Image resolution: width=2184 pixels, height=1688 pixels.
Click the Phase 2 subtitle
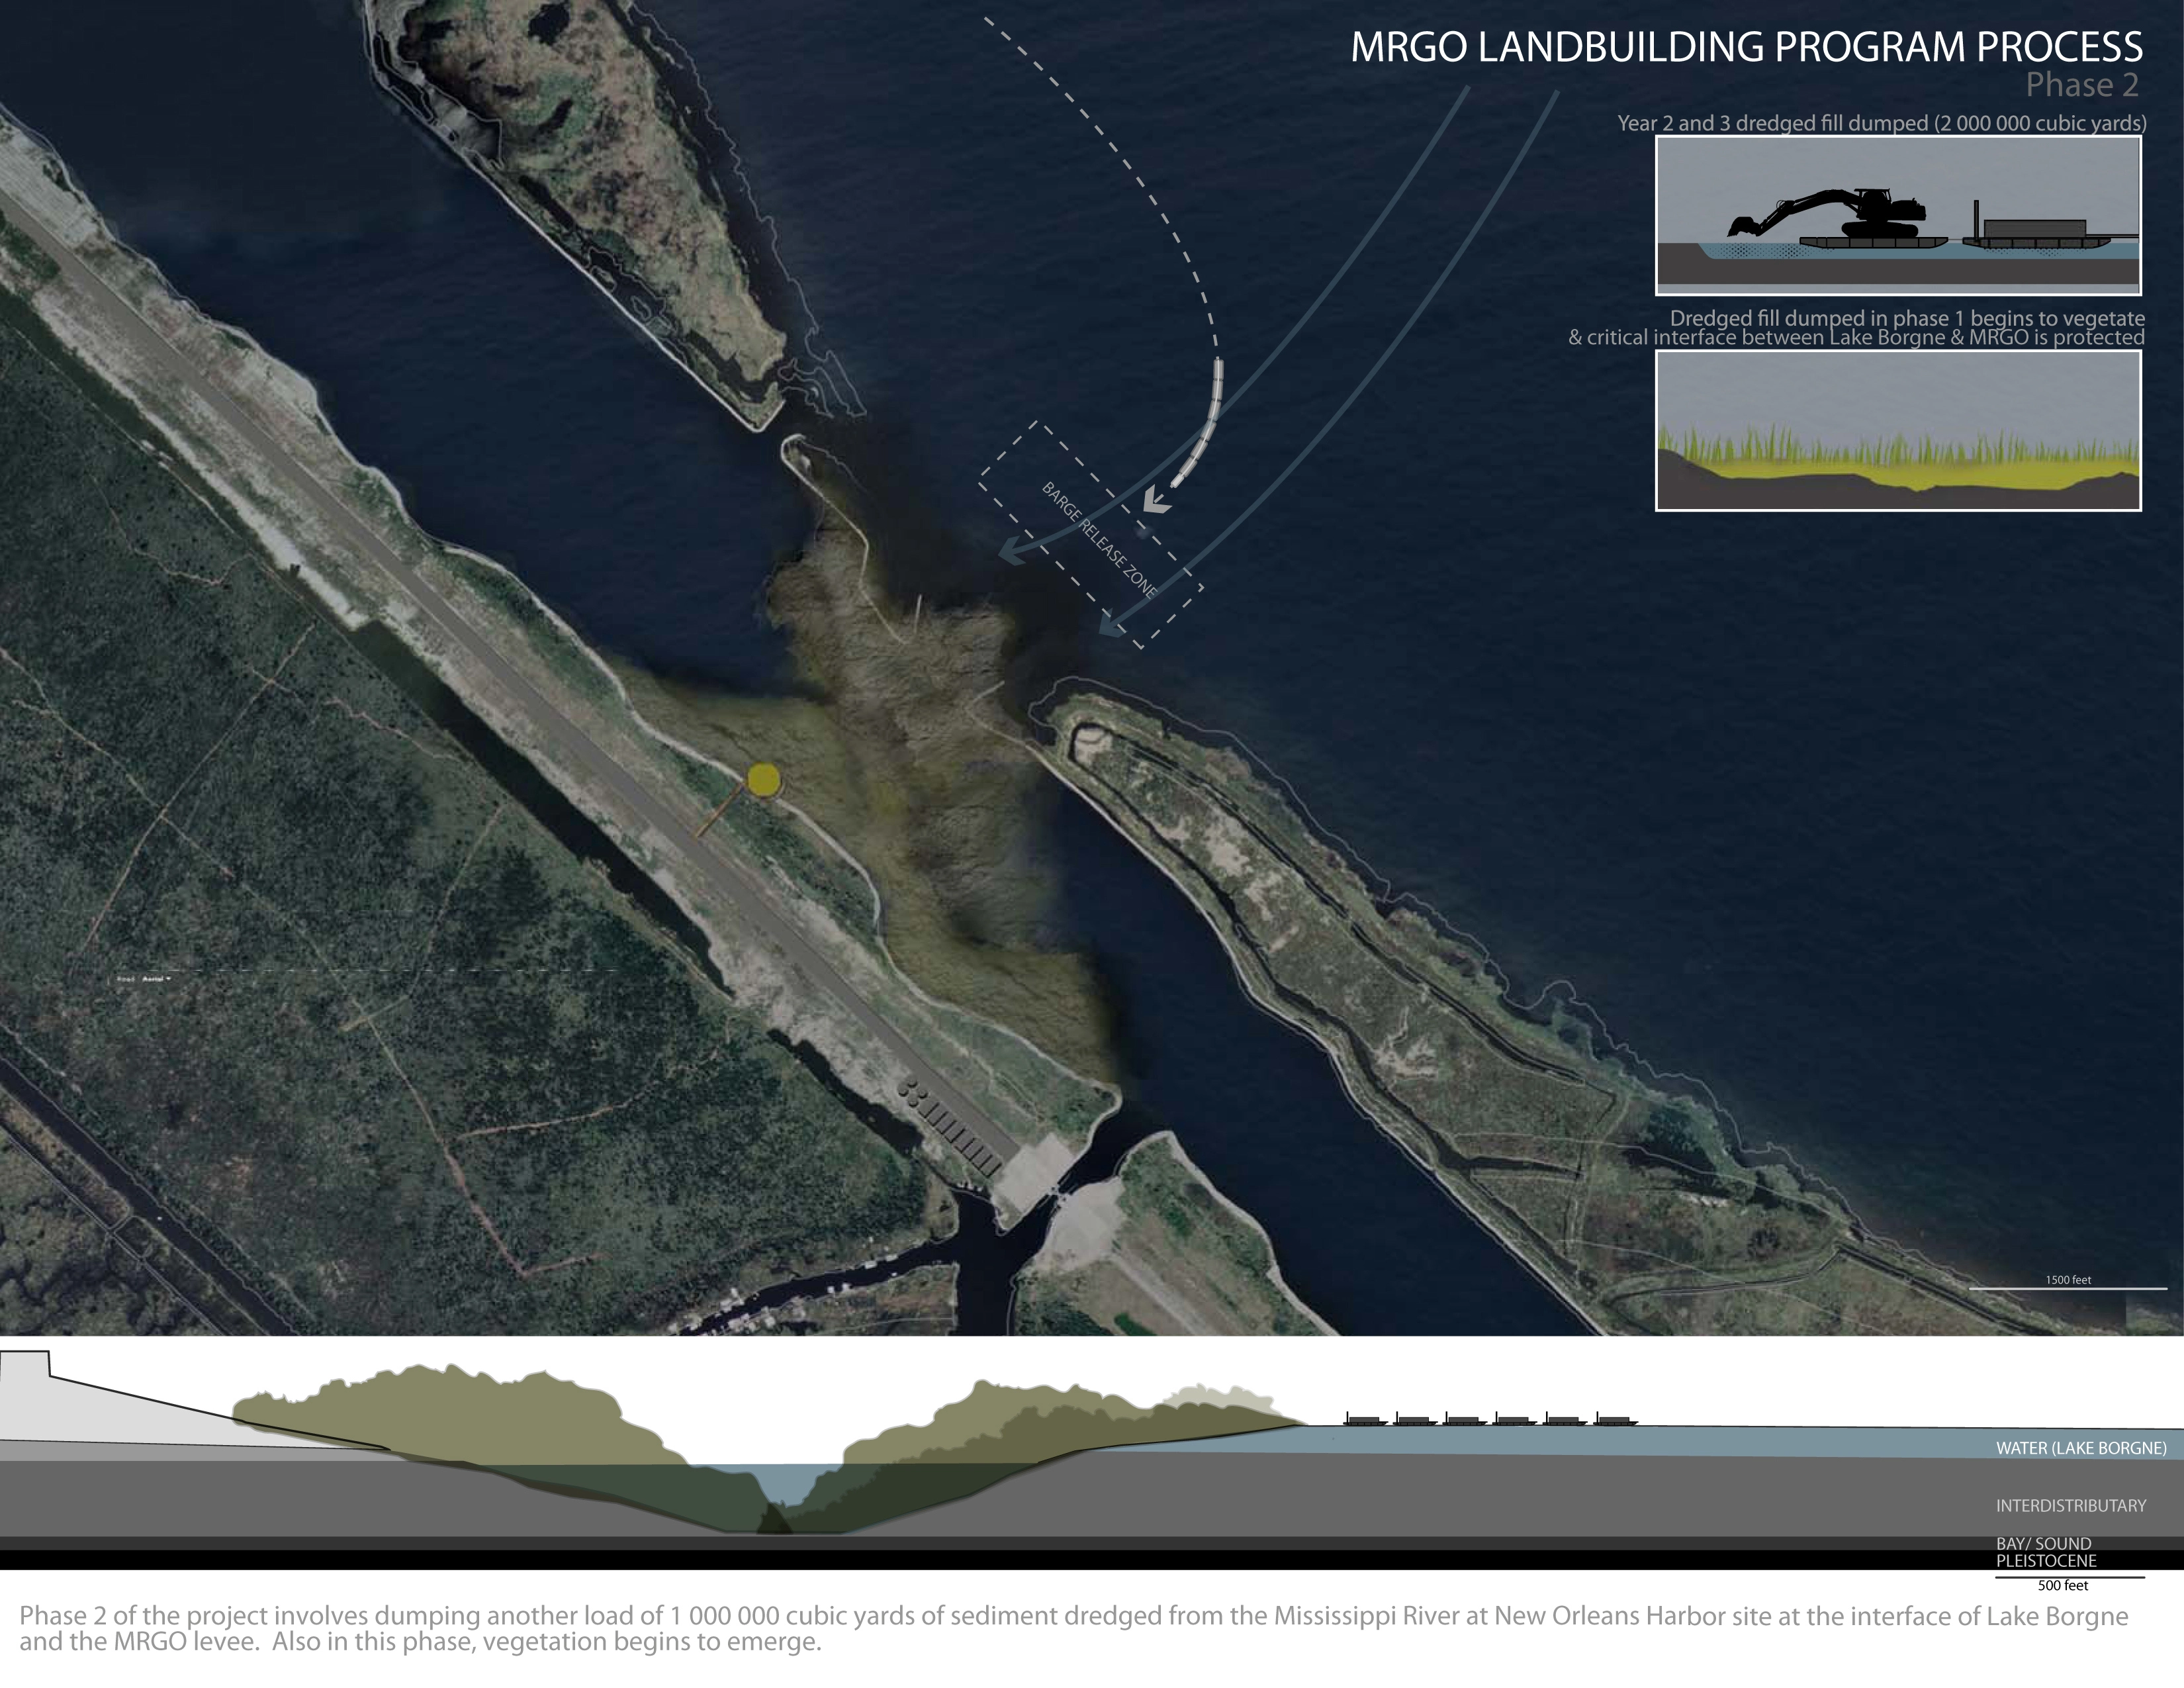pyautogui.click(x=2082, y=85)
